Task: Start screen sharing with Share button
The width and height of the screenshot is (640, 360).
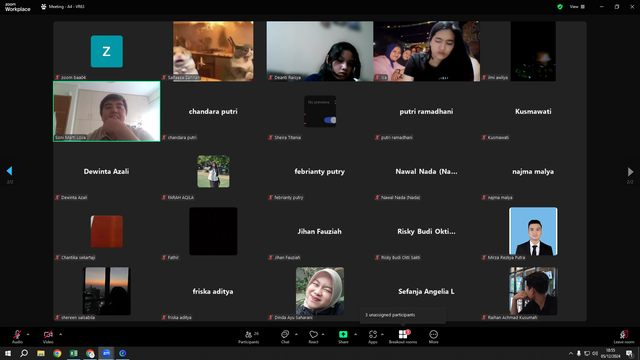Action: click(x=343, y=337)
